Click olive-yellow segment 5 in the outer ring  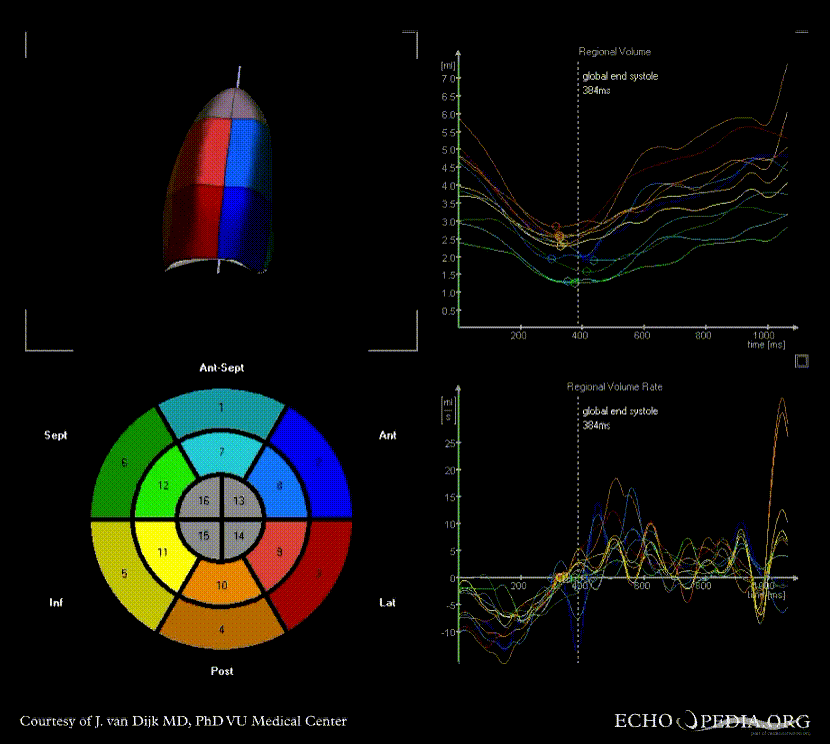click(122, 575)
